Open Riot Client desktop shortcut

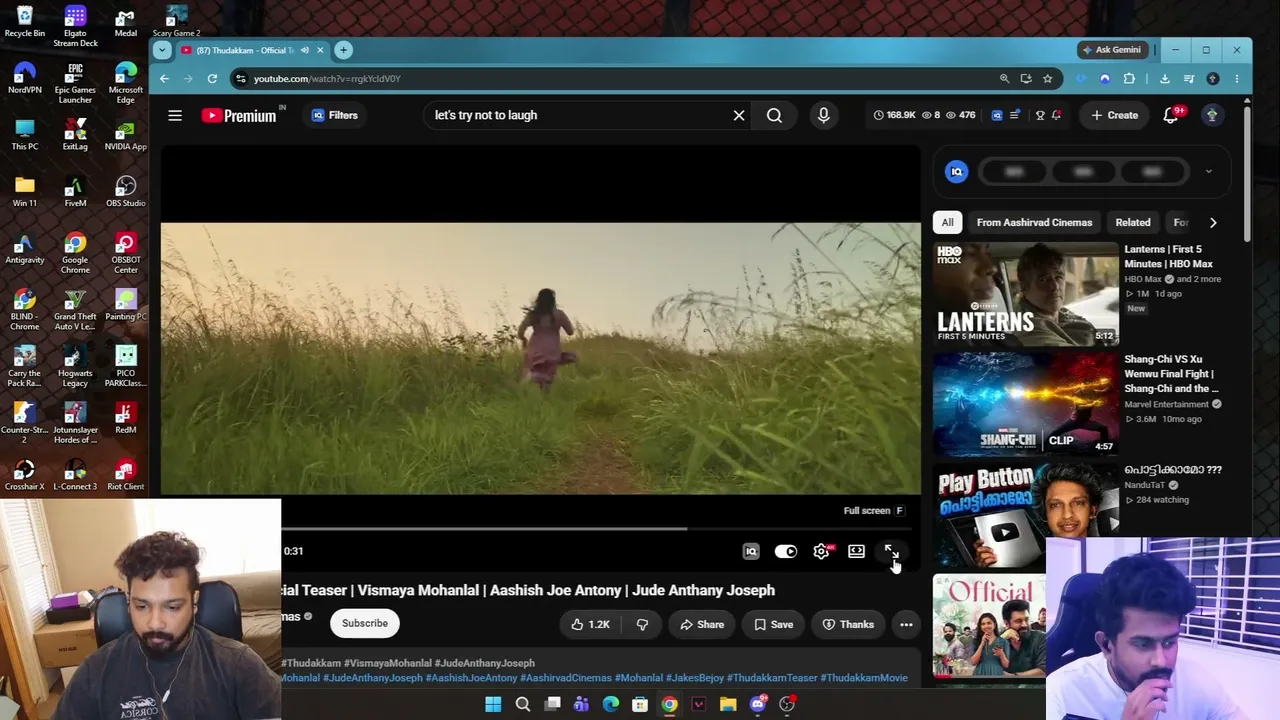[125, 474]
